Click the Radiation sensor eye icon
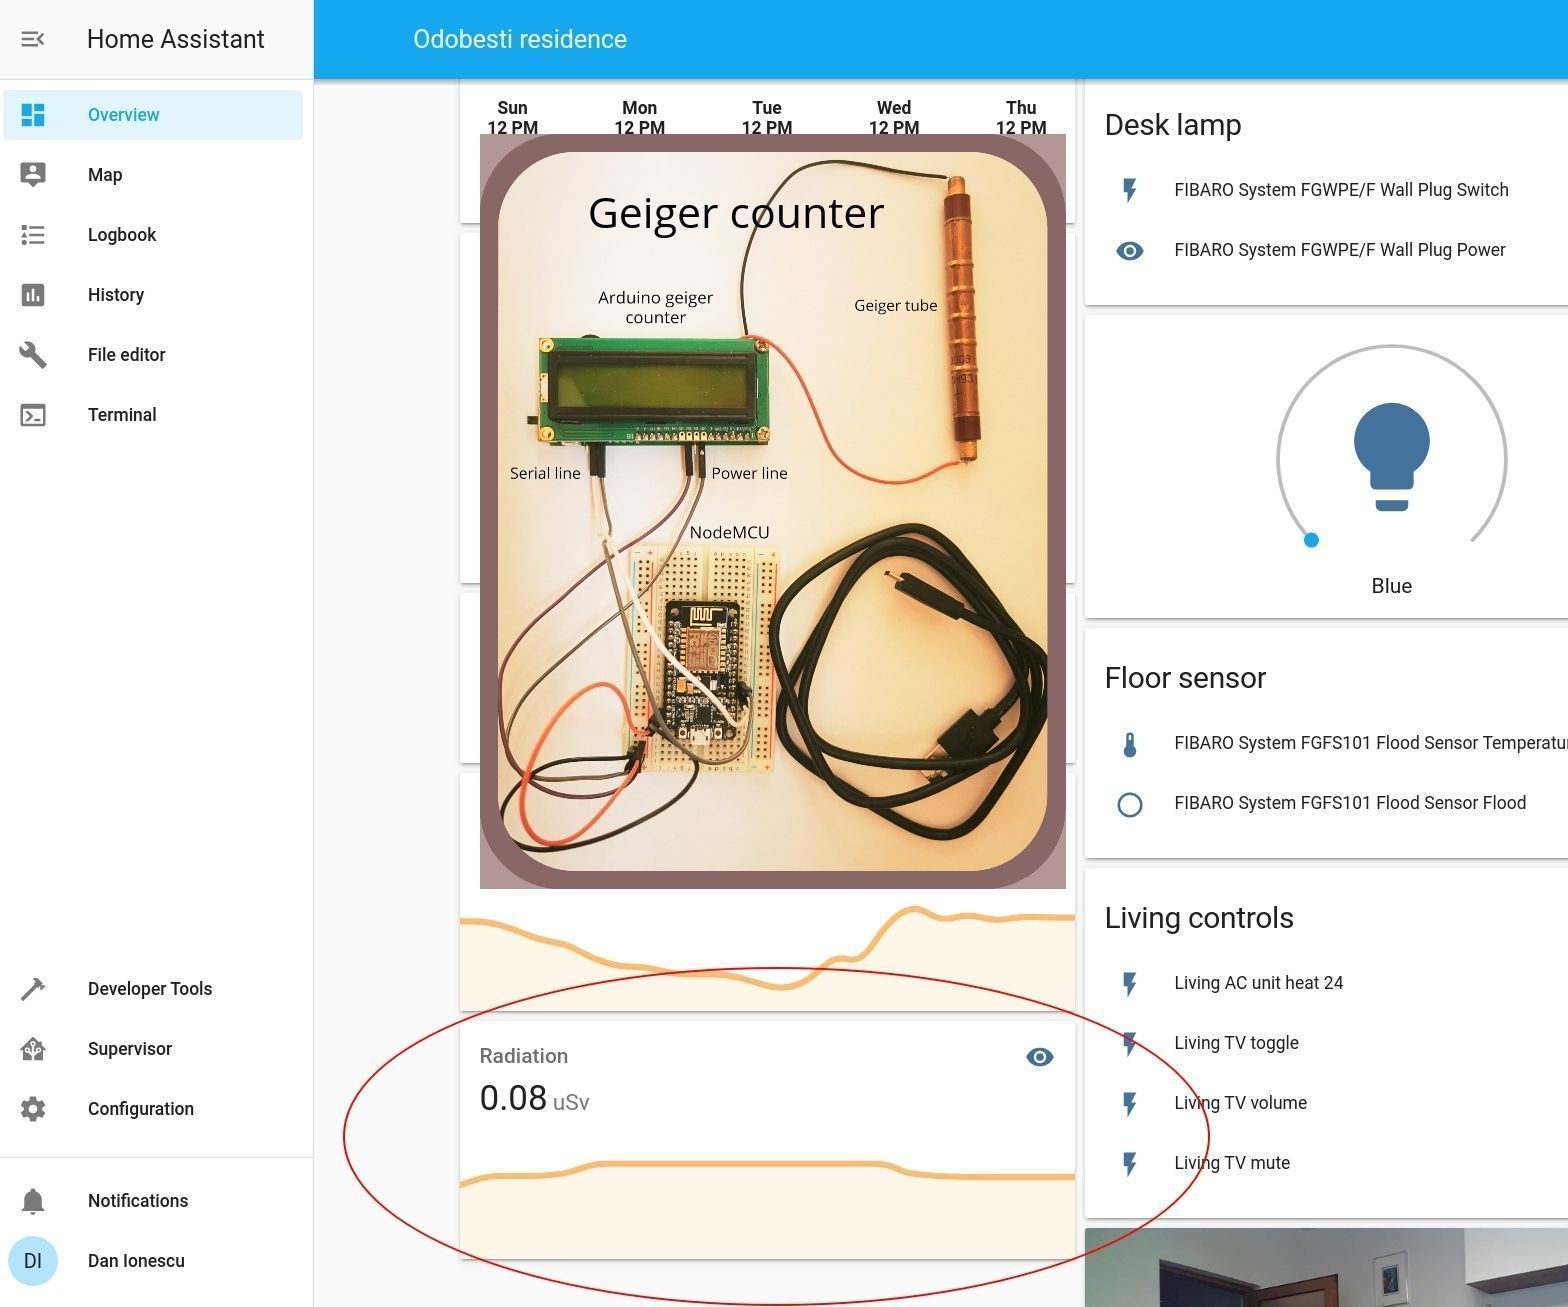 [x=1039, y=1057]
